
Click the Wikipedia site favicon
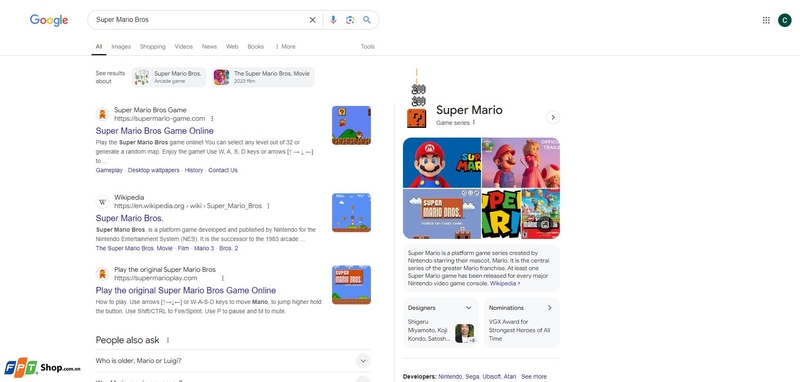coord(103,201)
